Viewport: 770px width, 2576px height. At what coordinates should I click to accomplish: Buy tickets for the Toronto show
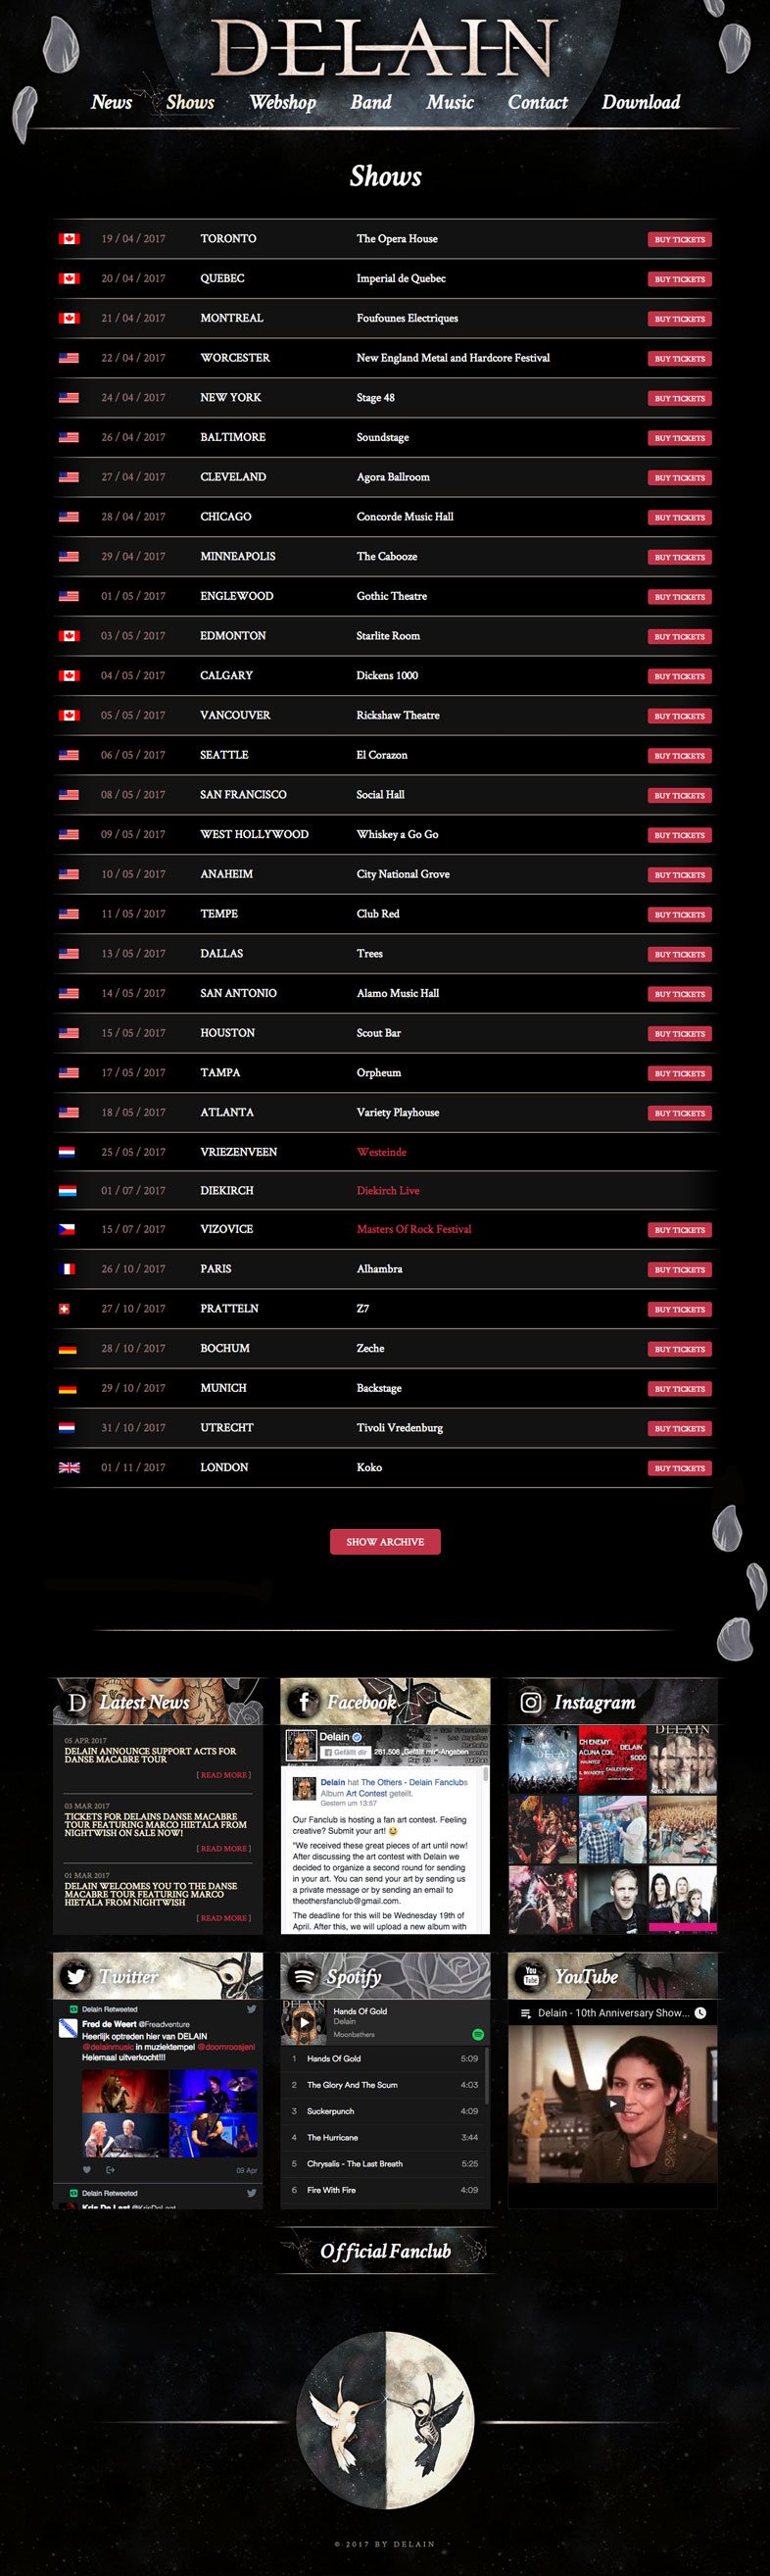coord(680,240)
